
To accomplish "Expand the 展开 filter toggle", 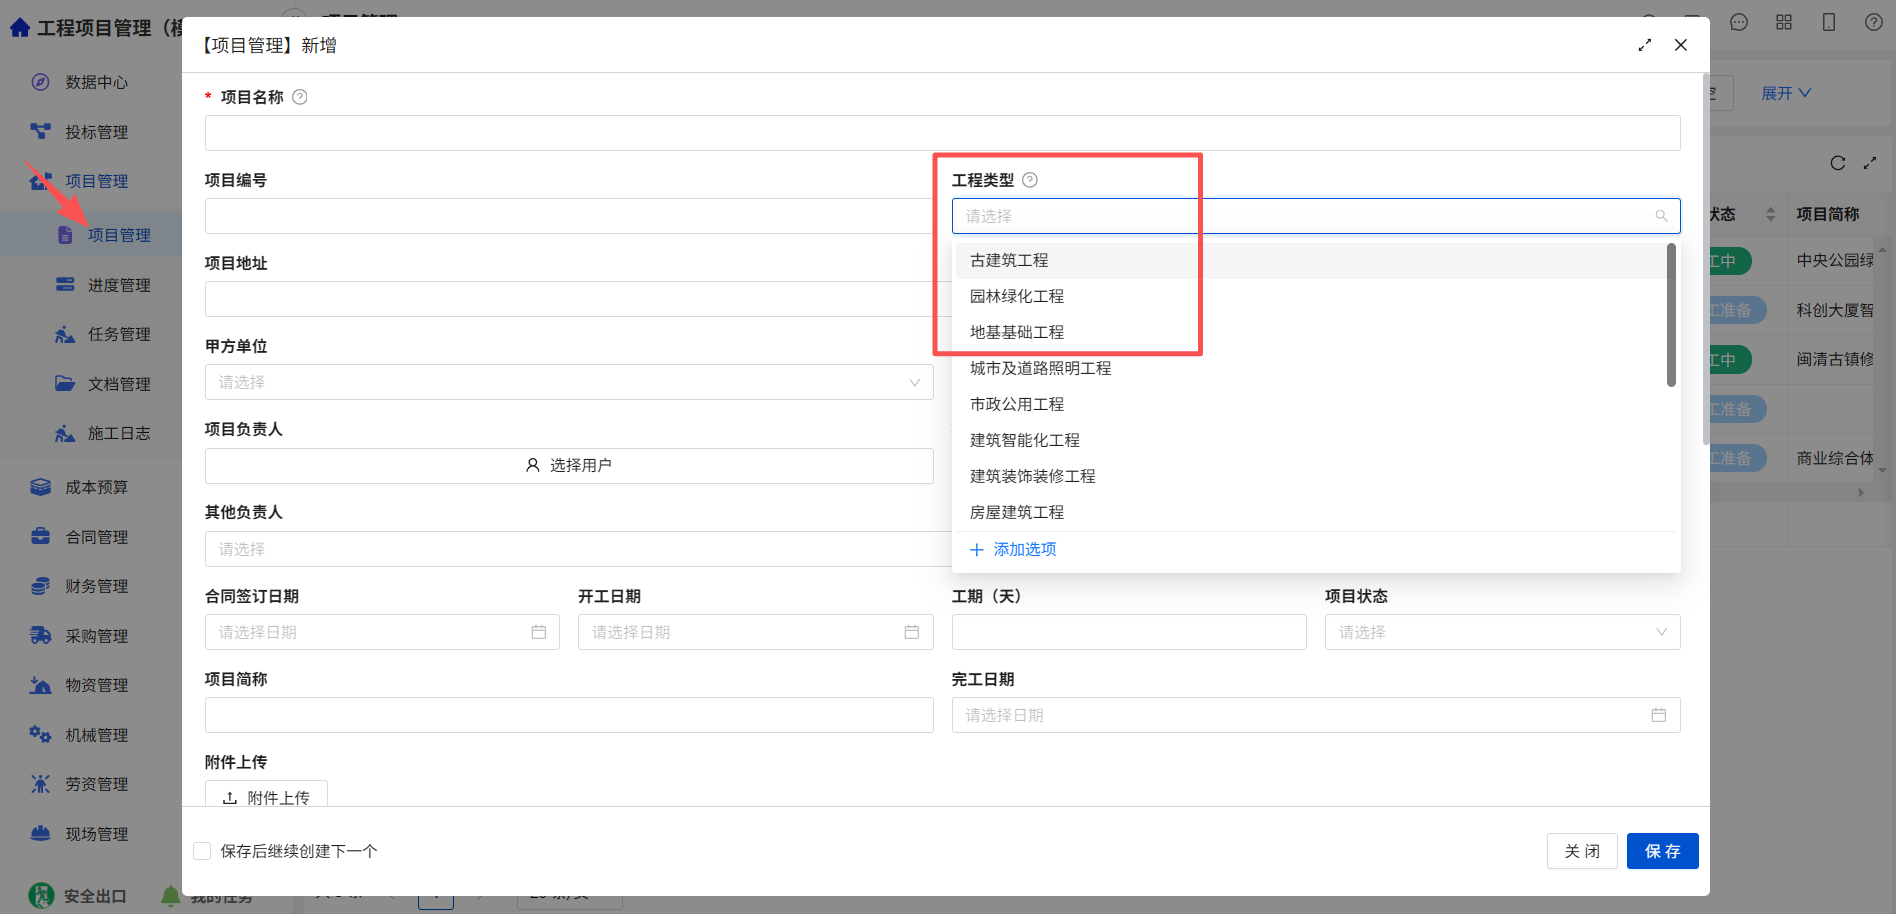I will point(1786,93).
